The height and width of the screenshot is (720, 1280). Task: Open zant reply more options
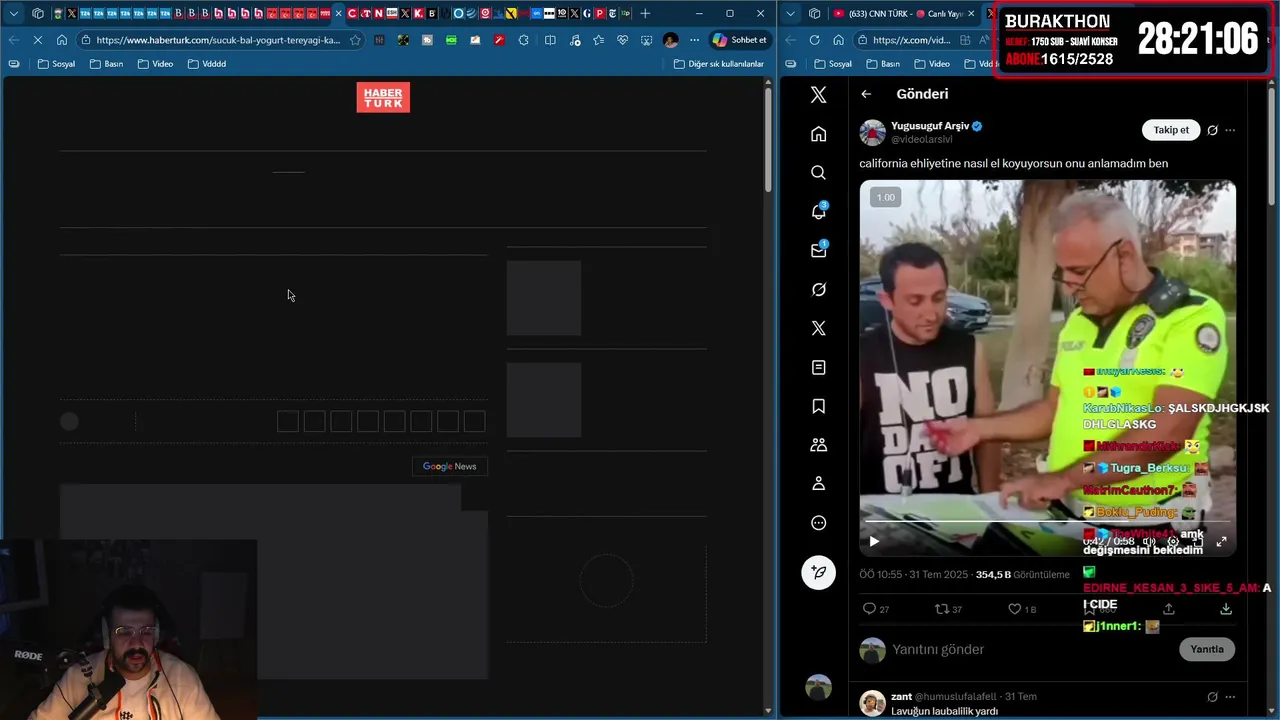coord(1230,697)
